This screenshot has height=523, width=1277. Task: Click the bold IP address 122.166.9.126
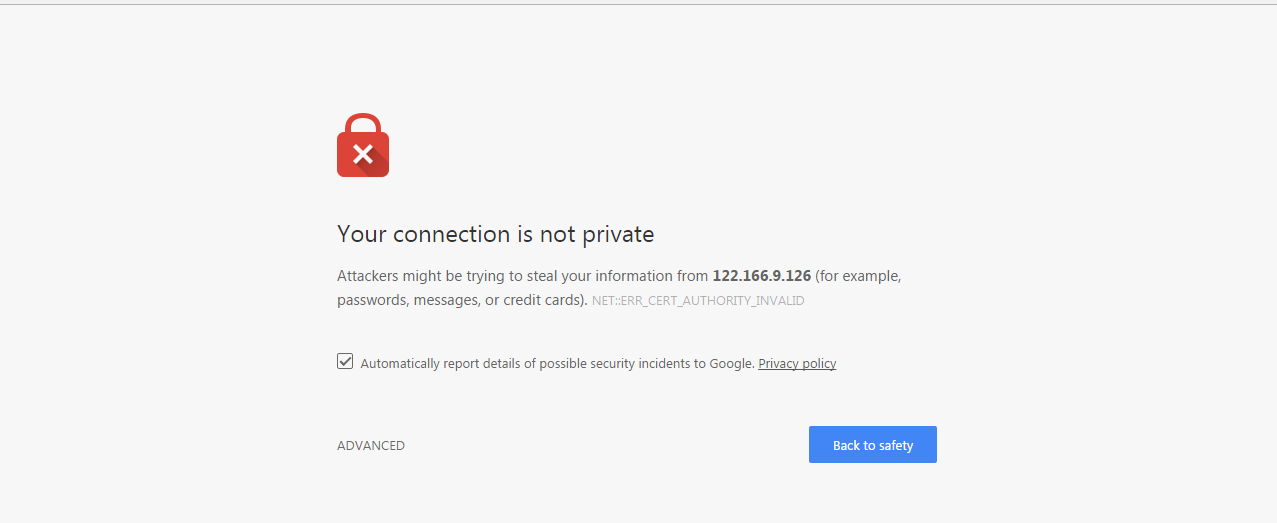761,276
